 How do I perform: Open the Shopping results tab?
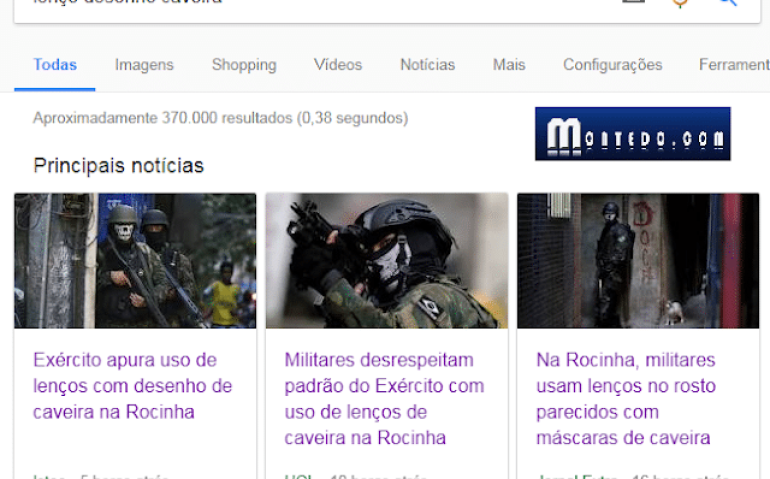point(244,65)
